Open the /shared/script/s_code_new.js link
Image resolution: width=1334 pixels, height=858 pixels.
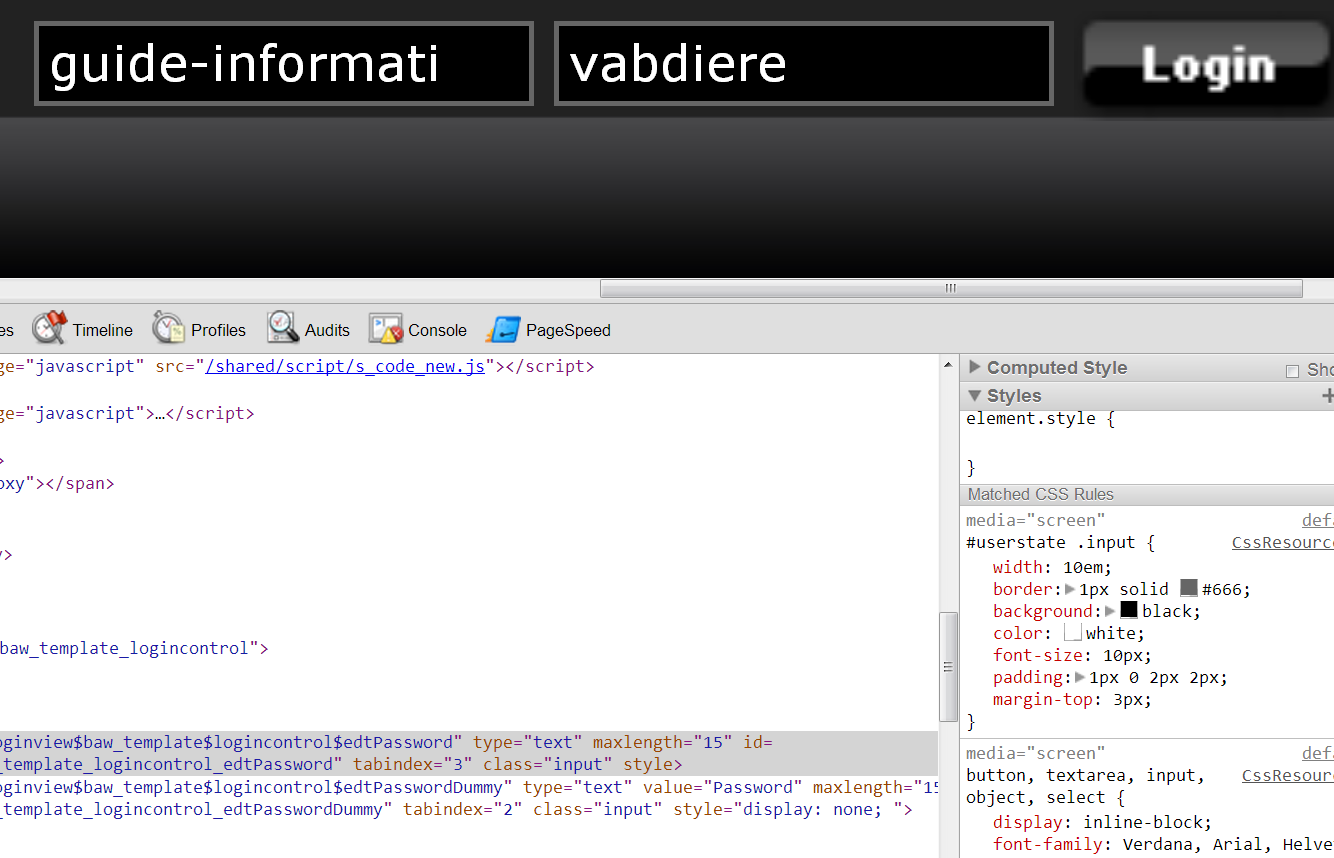[345, 366]
